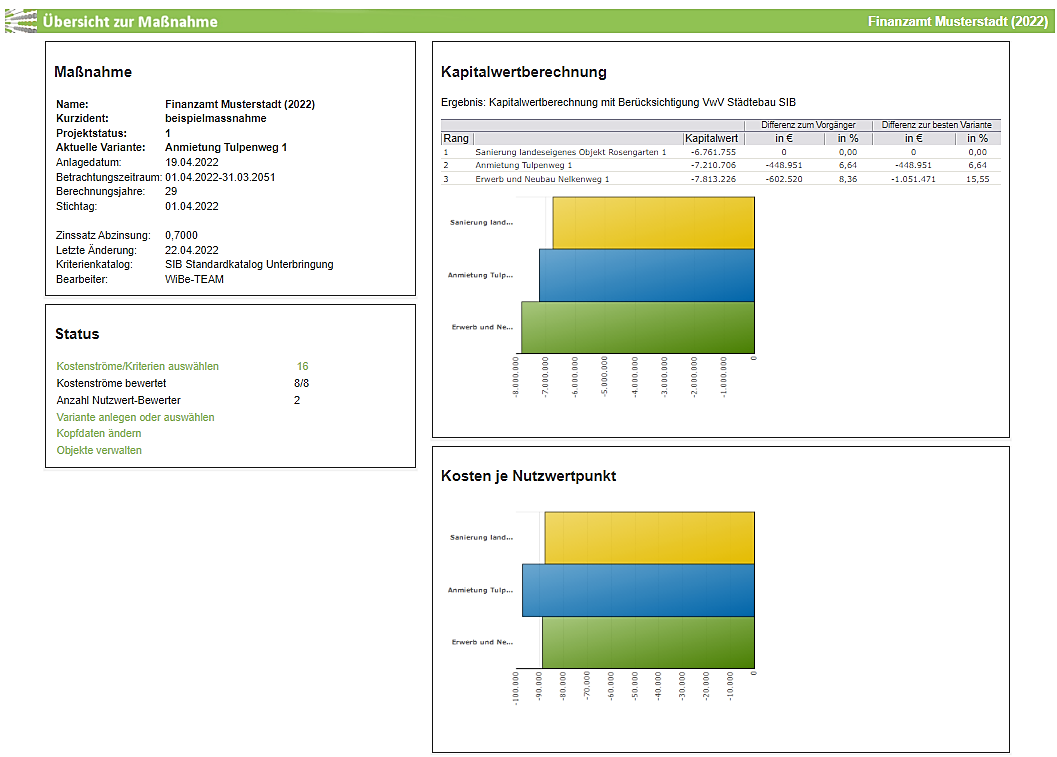Click yellow Sanierung bar in Kapitalwertberechnung chart
Viewport: 1057px width, 757px height.
[653, 223]
